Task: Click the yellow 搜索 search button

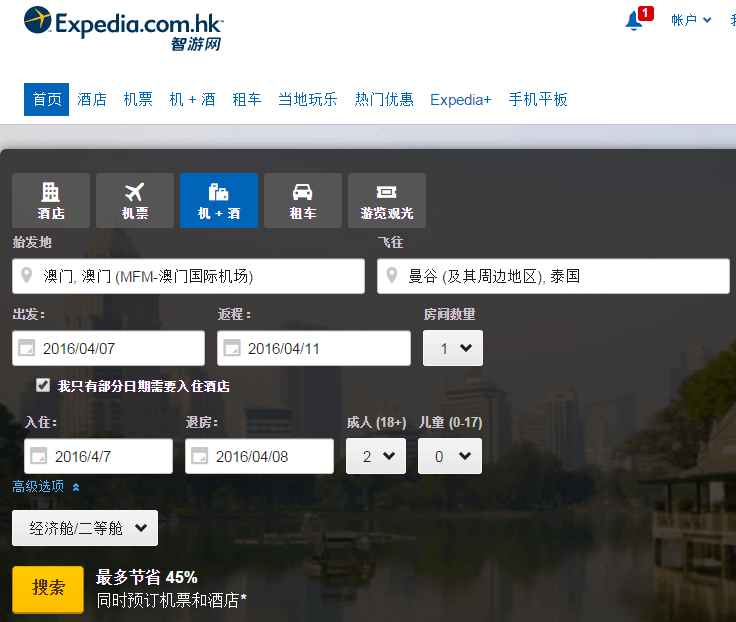Action: [x=48, y=590]
